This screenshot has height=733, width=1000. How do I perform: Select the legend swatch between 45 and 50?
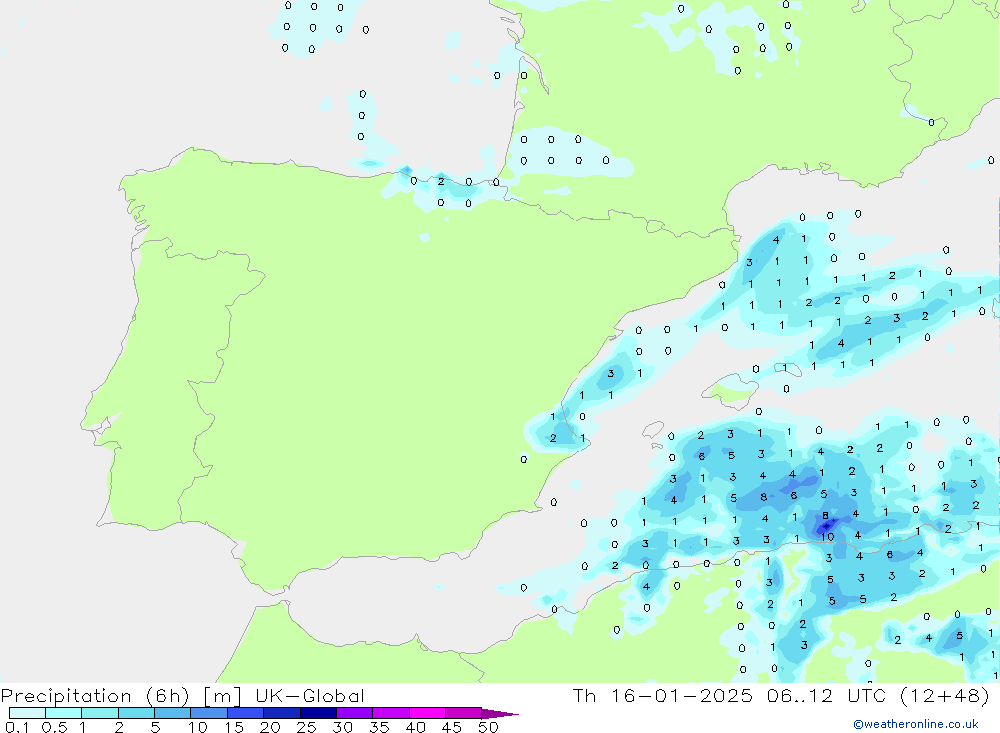pos(463,713)
